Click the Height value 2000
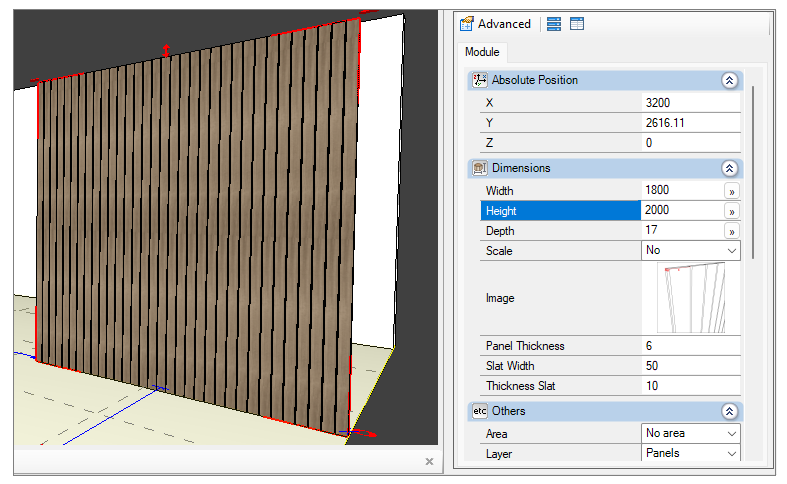This screenshot has width=787, height=484. click(657, 210)
